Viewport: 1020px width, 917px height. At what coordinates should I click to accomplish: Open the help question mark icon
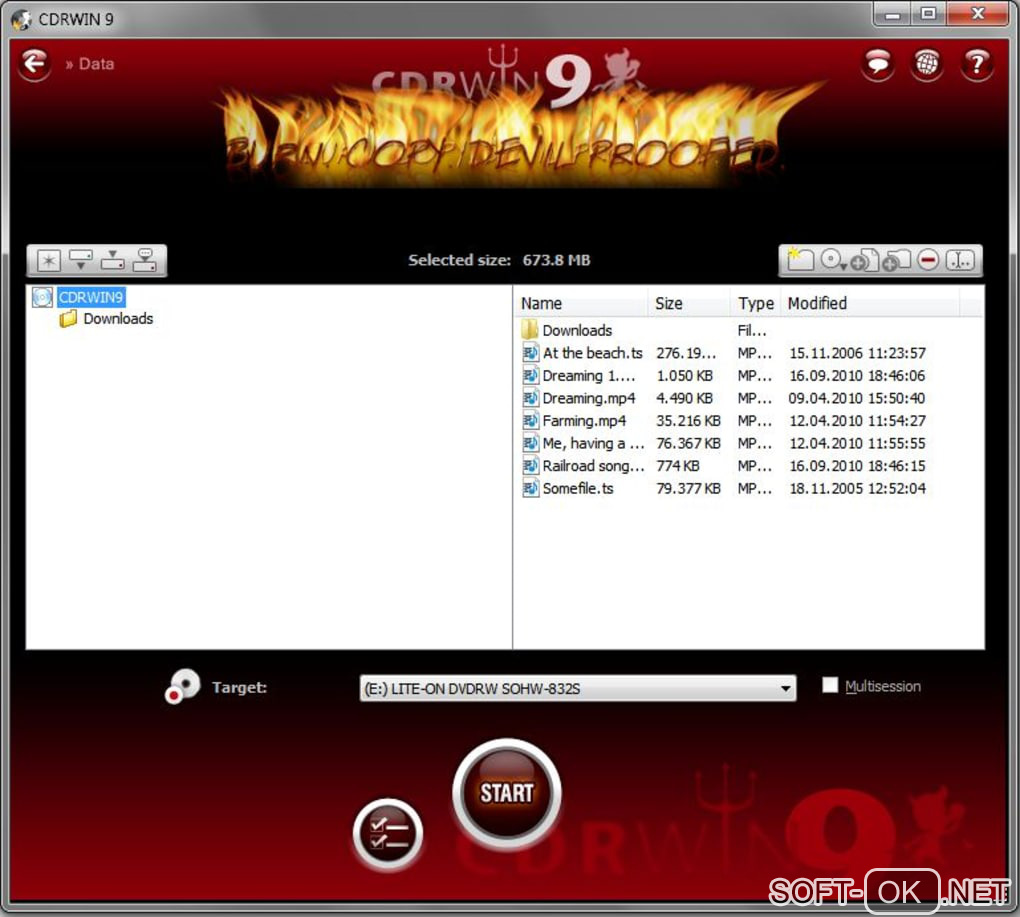coord(976,64)
